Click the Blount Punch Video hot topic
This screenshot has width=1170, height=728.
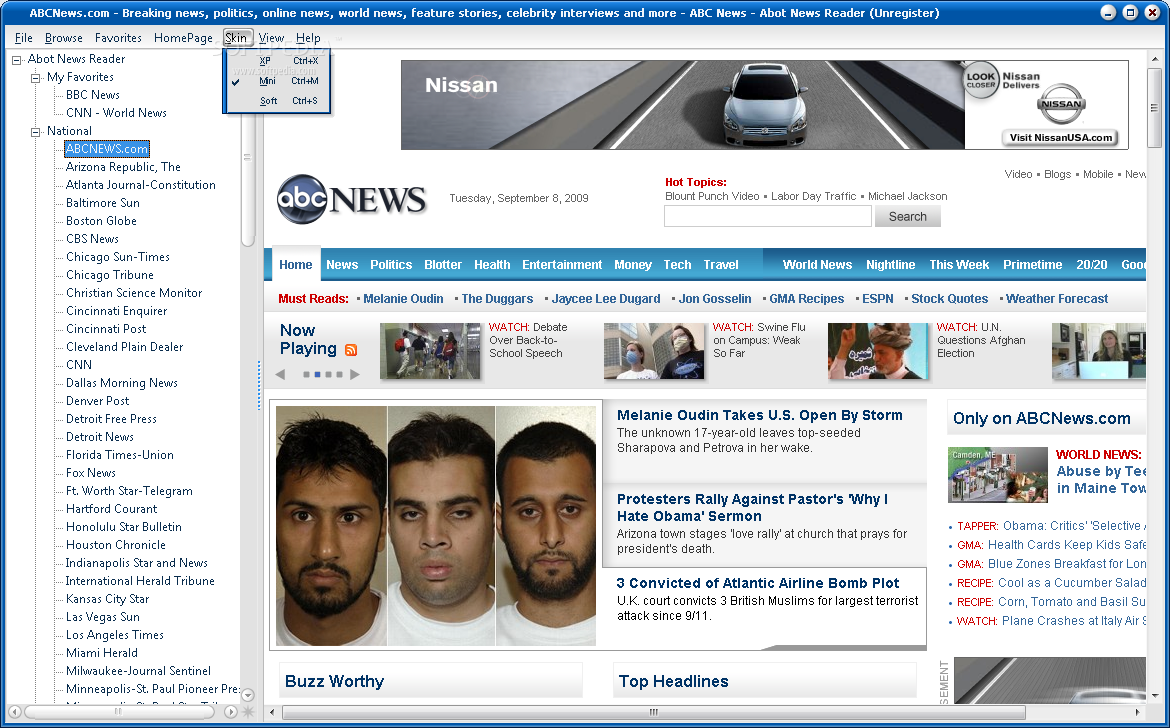tap(712, 196)
